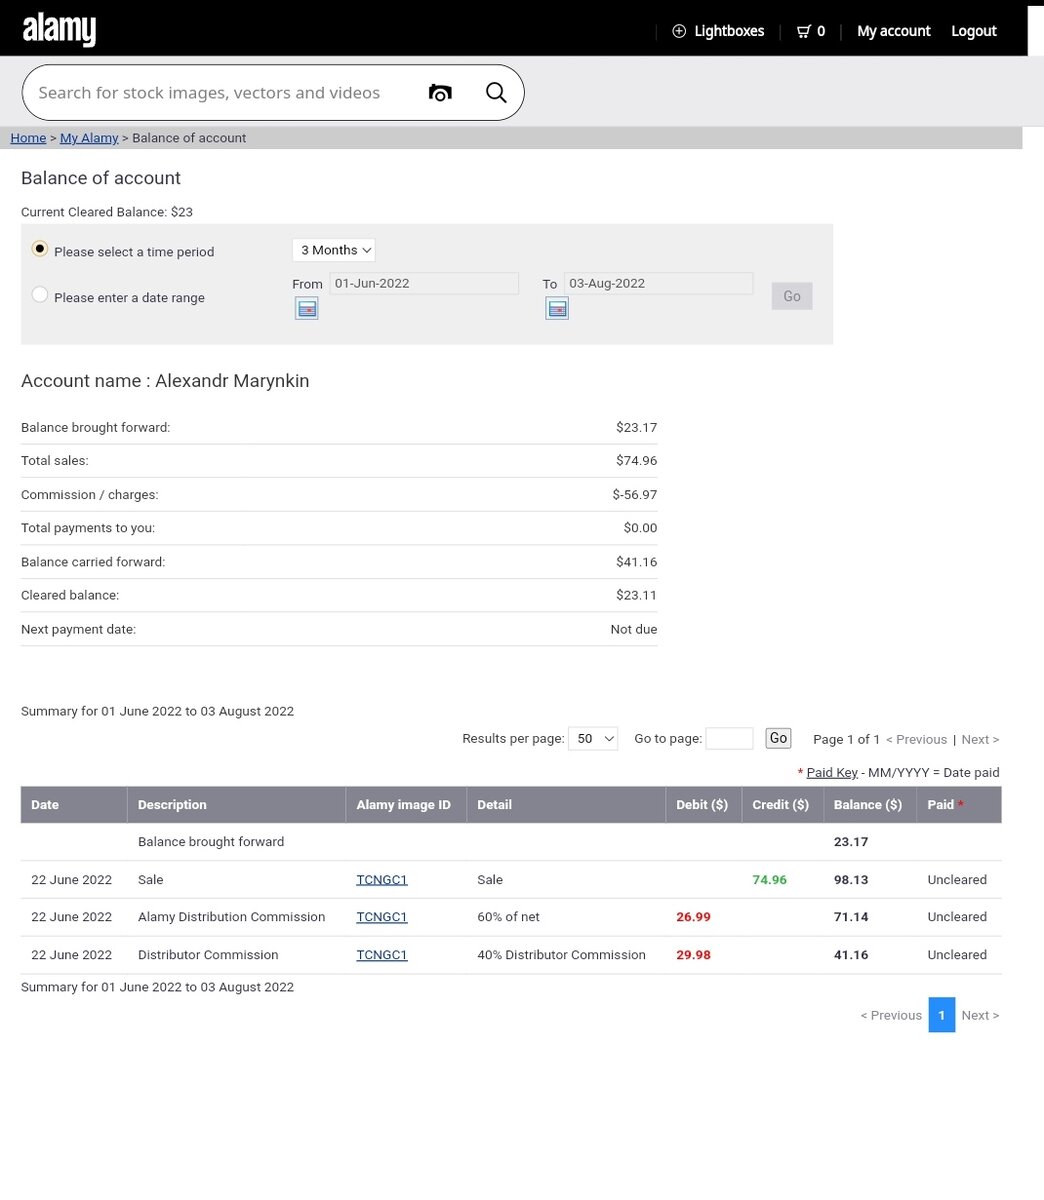The image size is (1044, 1200).
Task: Click the balance value 71.14
Action: tap(851, 917)
